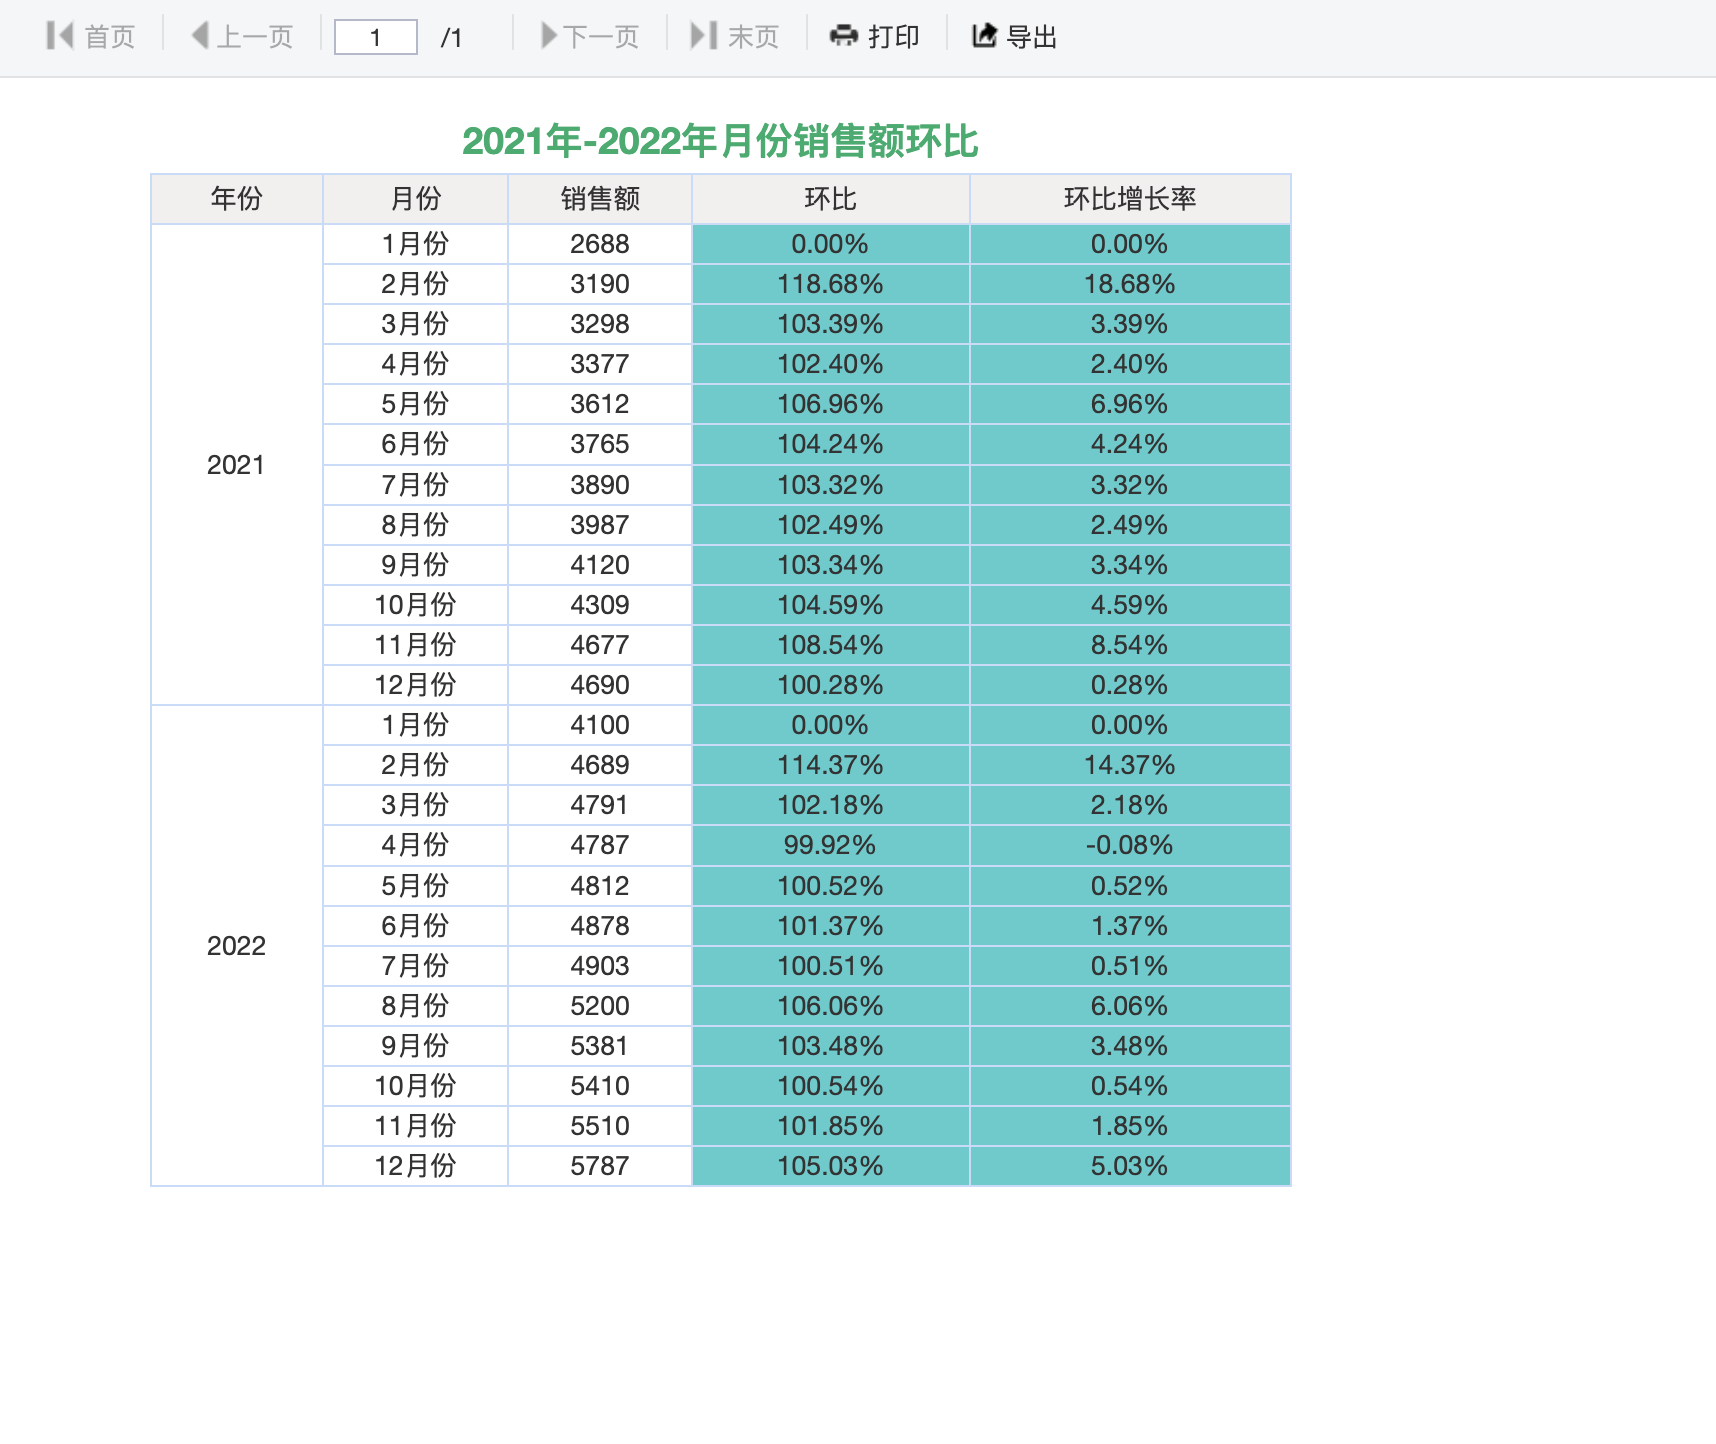
Task: Select the 环比增长率 column header
Action: pos(1130,199)
